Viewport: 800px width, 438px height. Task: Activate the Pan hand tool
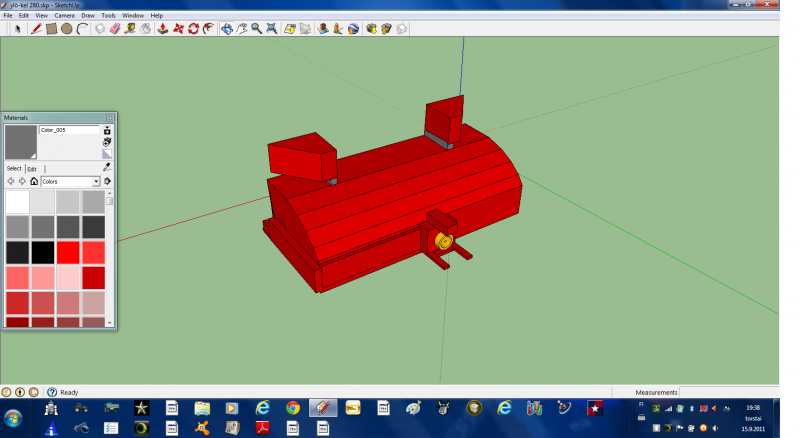(241, 29)
